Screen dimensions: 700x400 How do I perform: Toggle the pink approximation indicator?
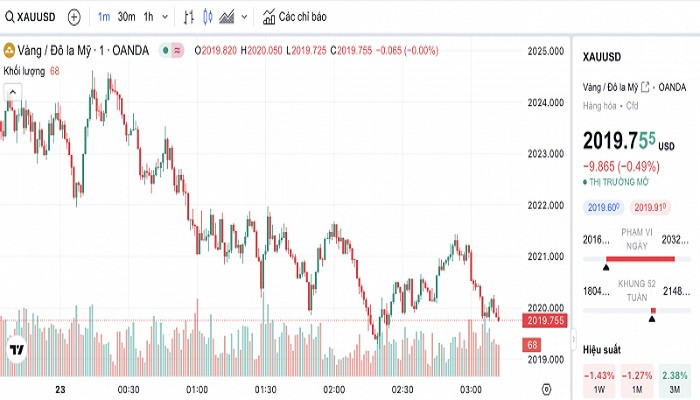click(177, 50)
